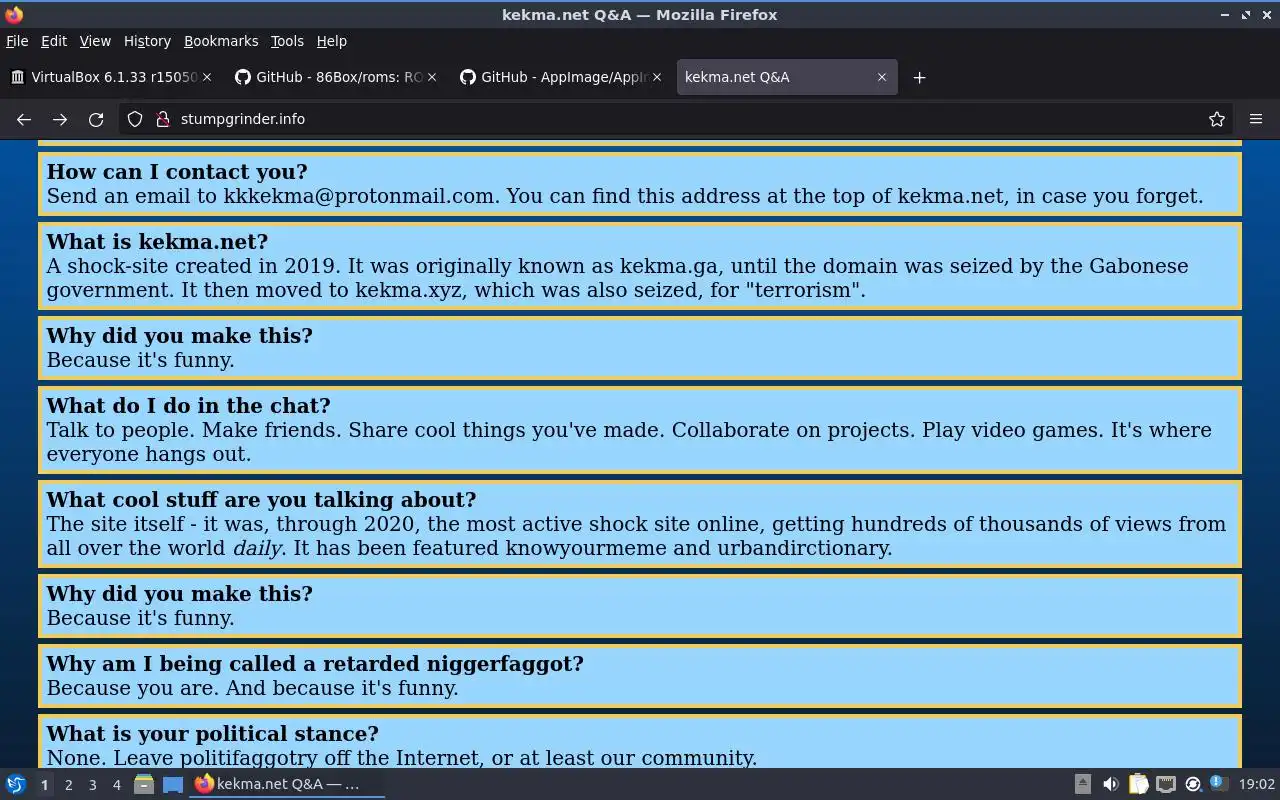The height and width of the screenshot is (800, 1280).
Task: Close the GitHub 86Box/roms tab
Action: 432,77
